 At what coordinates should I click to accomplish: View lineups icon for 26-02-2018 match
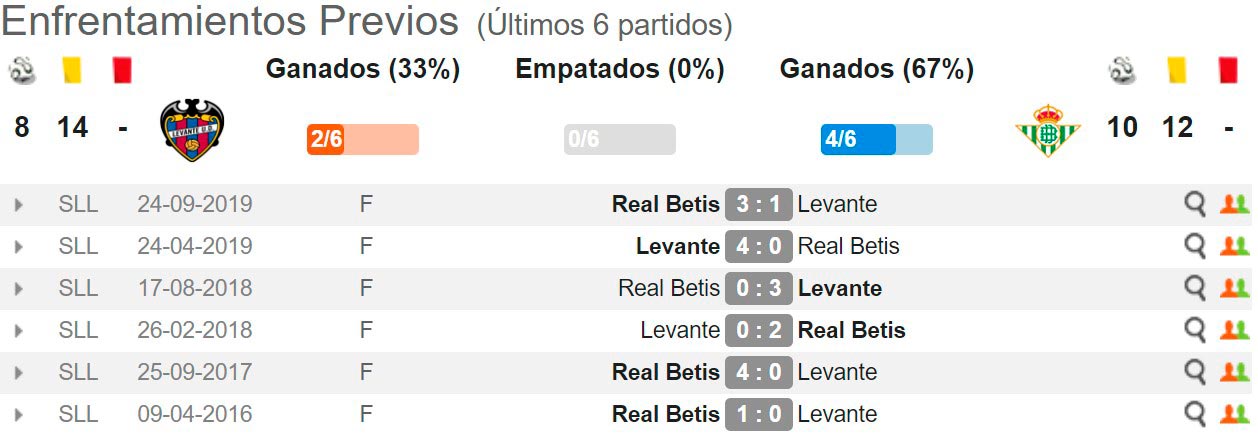coord(1235,330)
